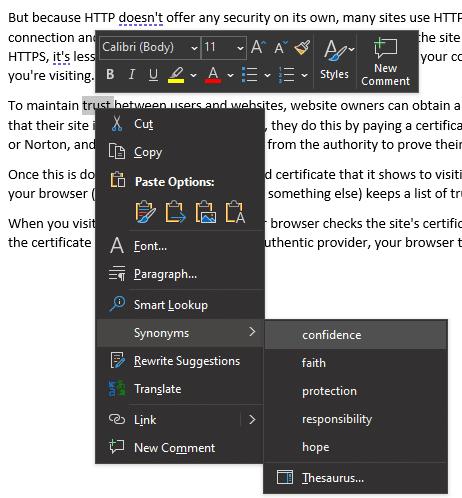Select Rewrite Suggestions menu entry
This screenshot has height=498, width=462.
pyautogui.click(x=180, y=361)
